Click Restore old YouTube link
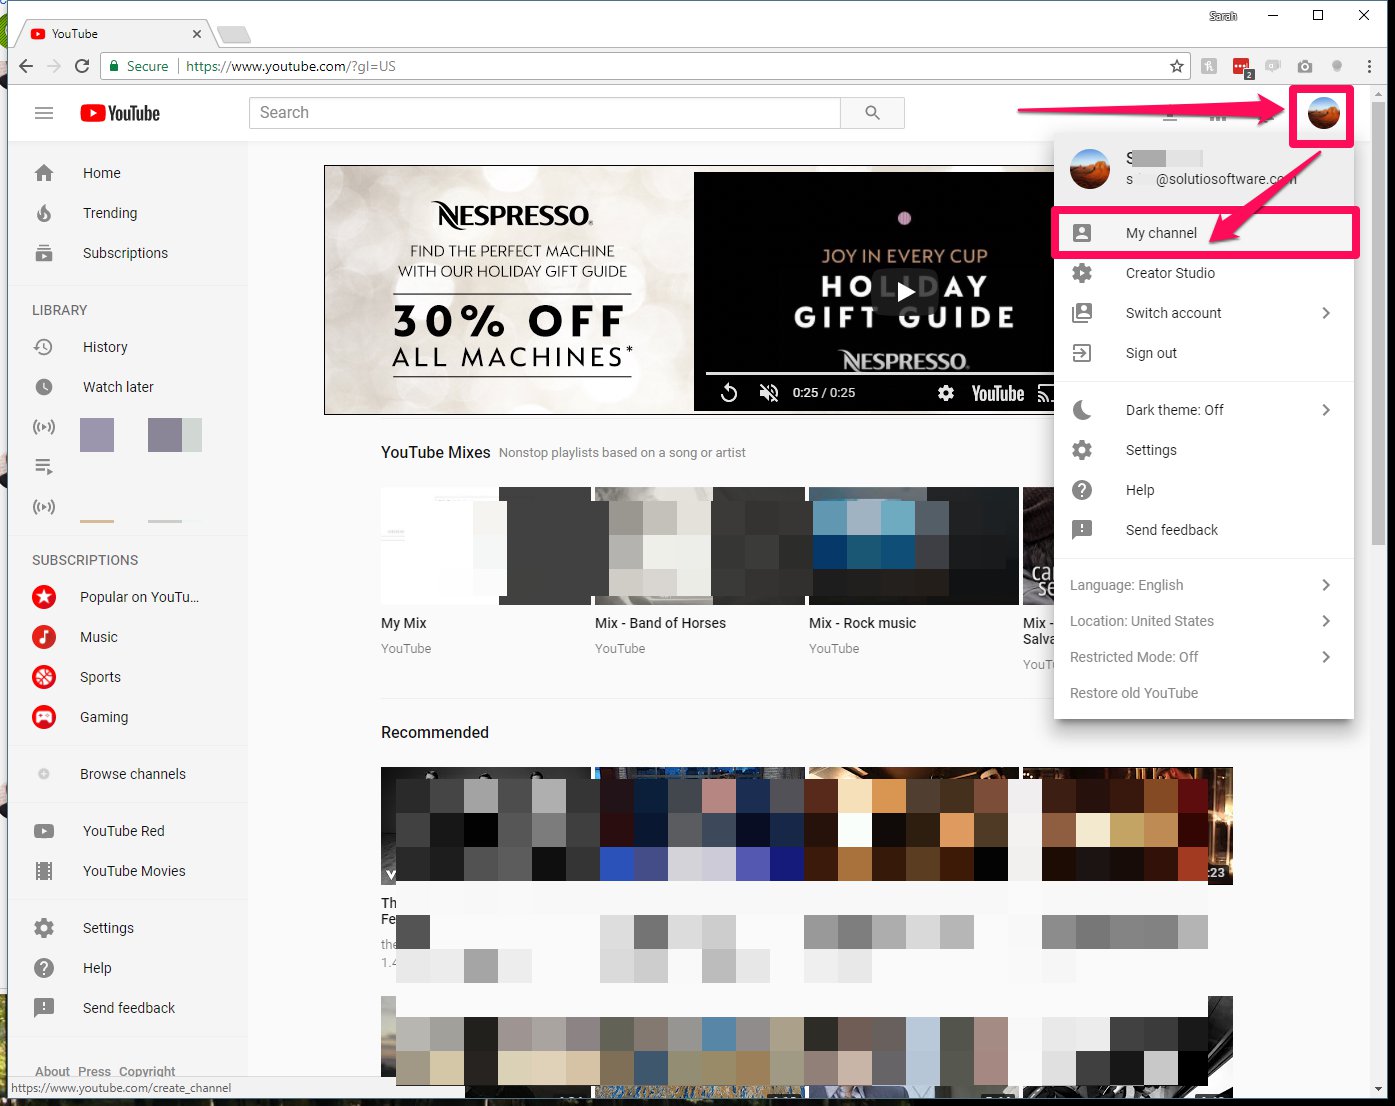Viewport: 1395px width, 1106px height. 1134,693
